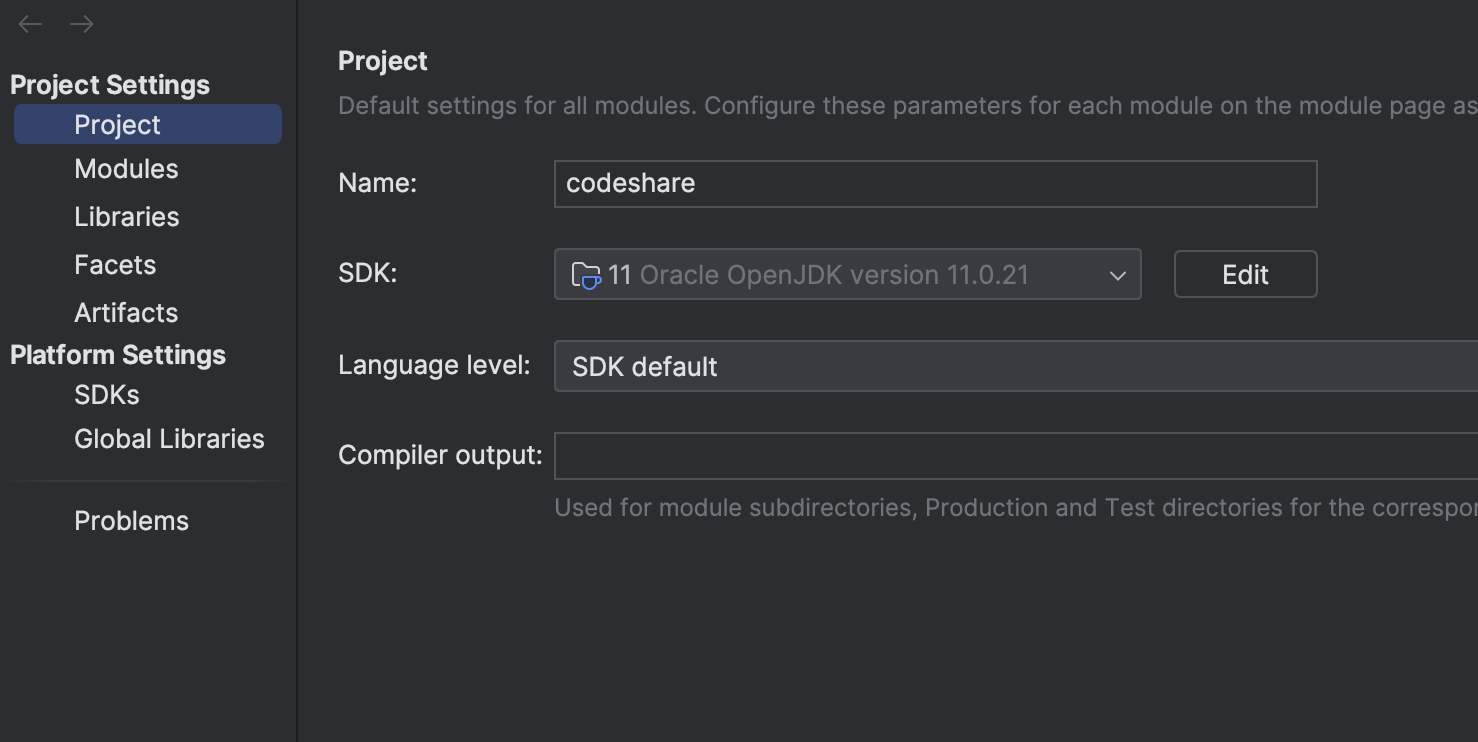Click the back navigation arrow
Viewport: 1478px width, 742px height.
29,24
